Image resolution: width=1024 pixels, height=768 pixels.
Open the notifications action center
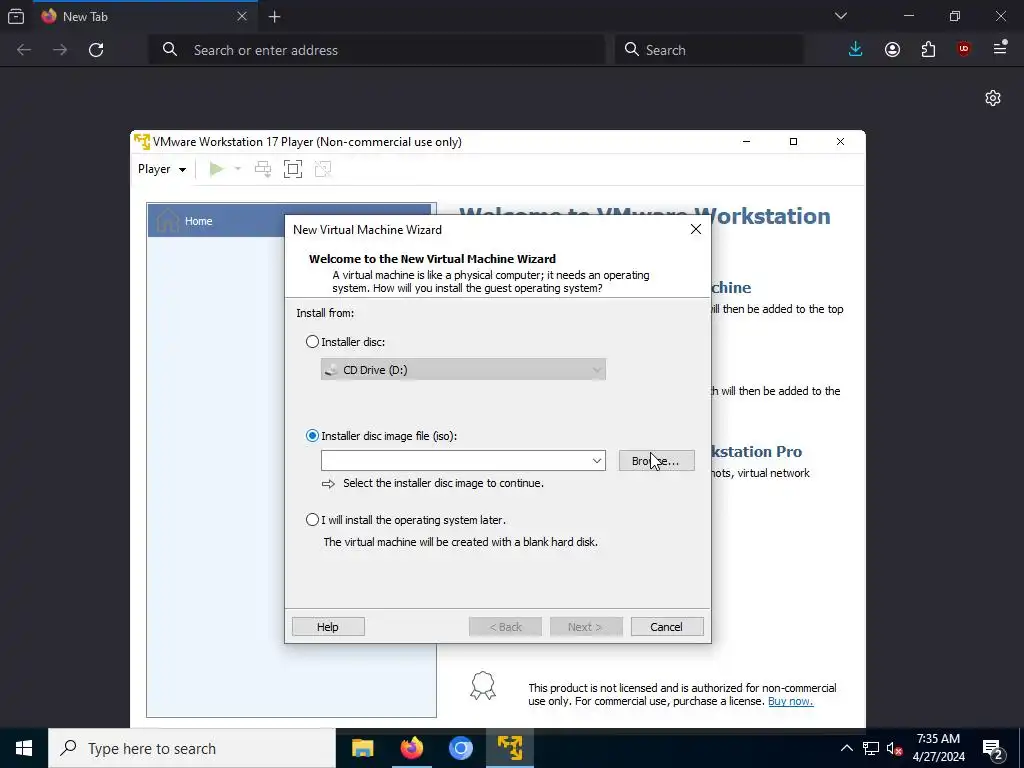(x=993, y=748)
